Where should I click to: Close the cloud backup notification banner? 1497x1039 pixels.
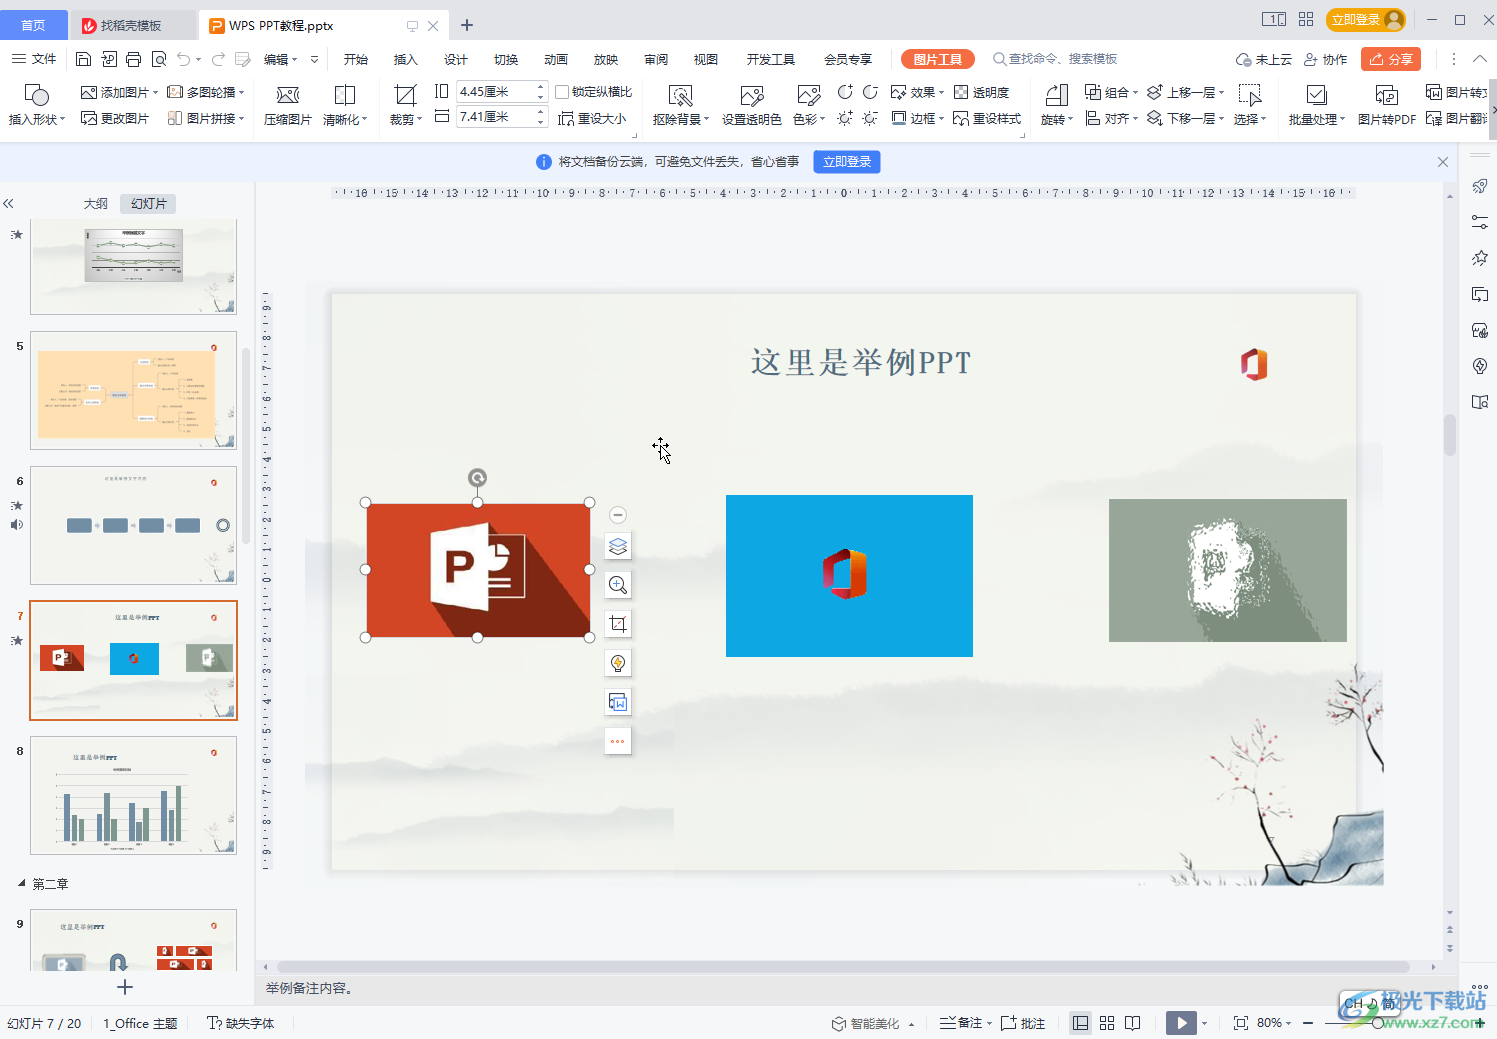click(1443, 161)
